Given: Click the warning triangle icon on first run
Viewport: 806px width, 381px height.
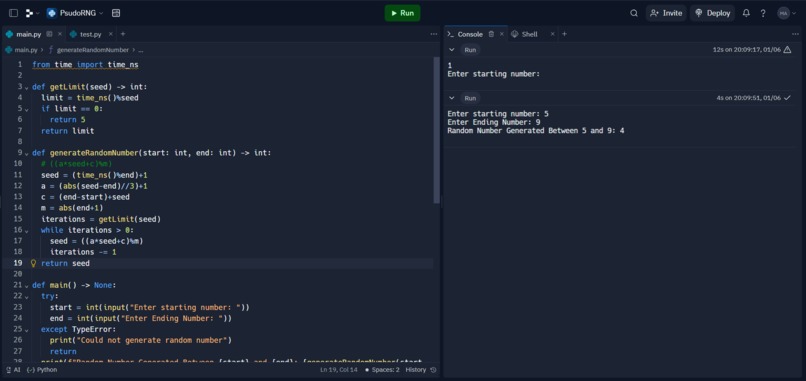Looking at the screenshot, I should pyautogui.click(x=787, y=50).
